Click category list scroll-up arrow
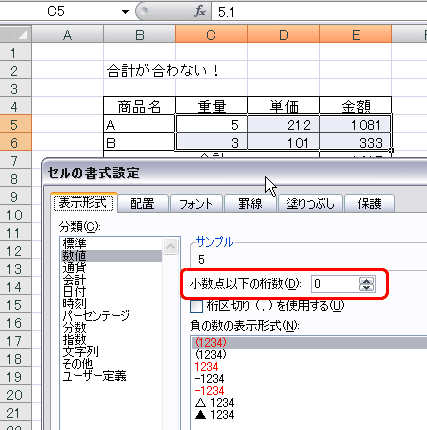Viewport: 427px width, 430px height. [171, 247]
